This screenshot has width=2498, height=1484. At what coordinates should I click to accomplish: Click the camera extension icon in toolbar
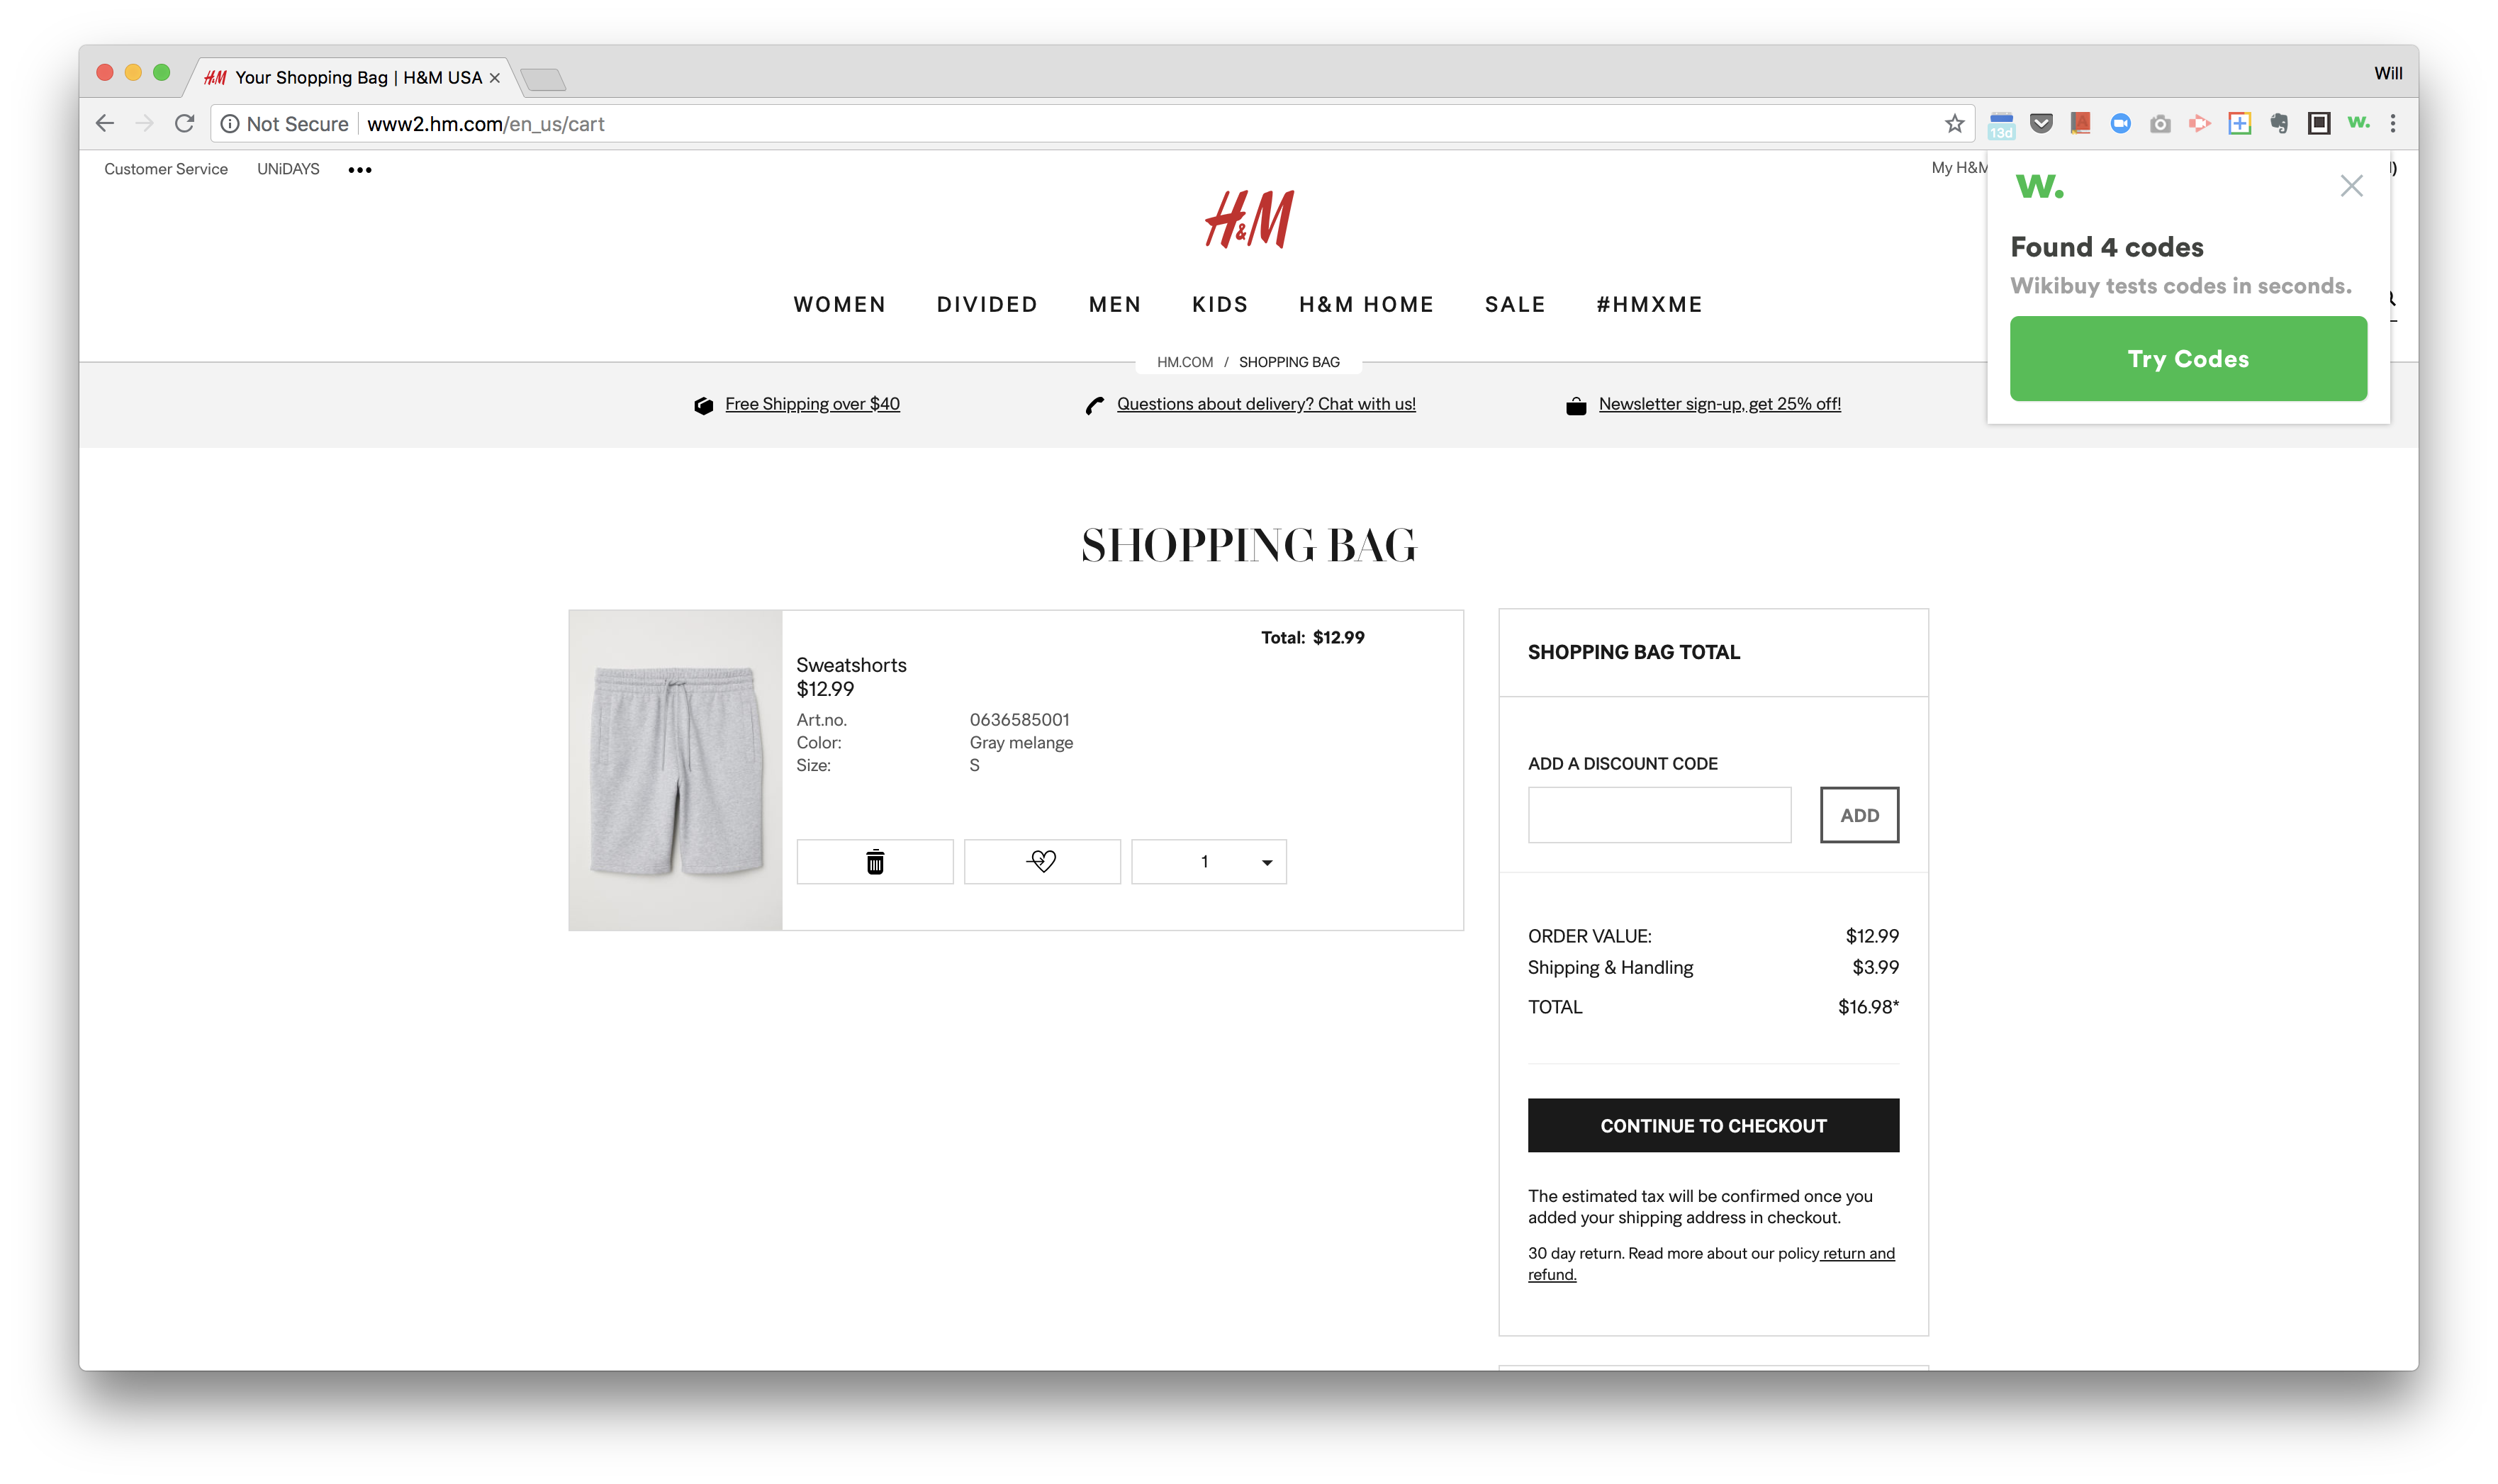pos(2160,124)
